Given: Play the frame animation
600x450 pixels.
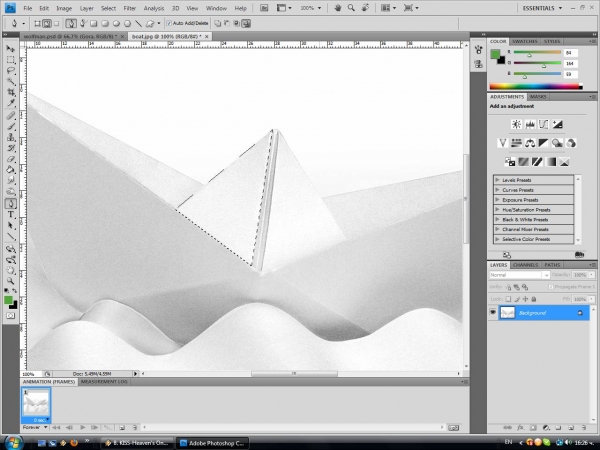Looking at the screenshot, I should click(x=82, y=427).
